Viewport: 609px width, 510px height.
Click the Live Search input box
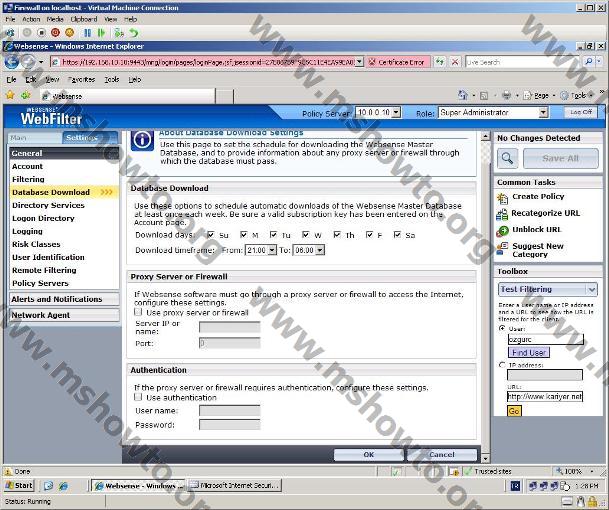coord(524,62)
